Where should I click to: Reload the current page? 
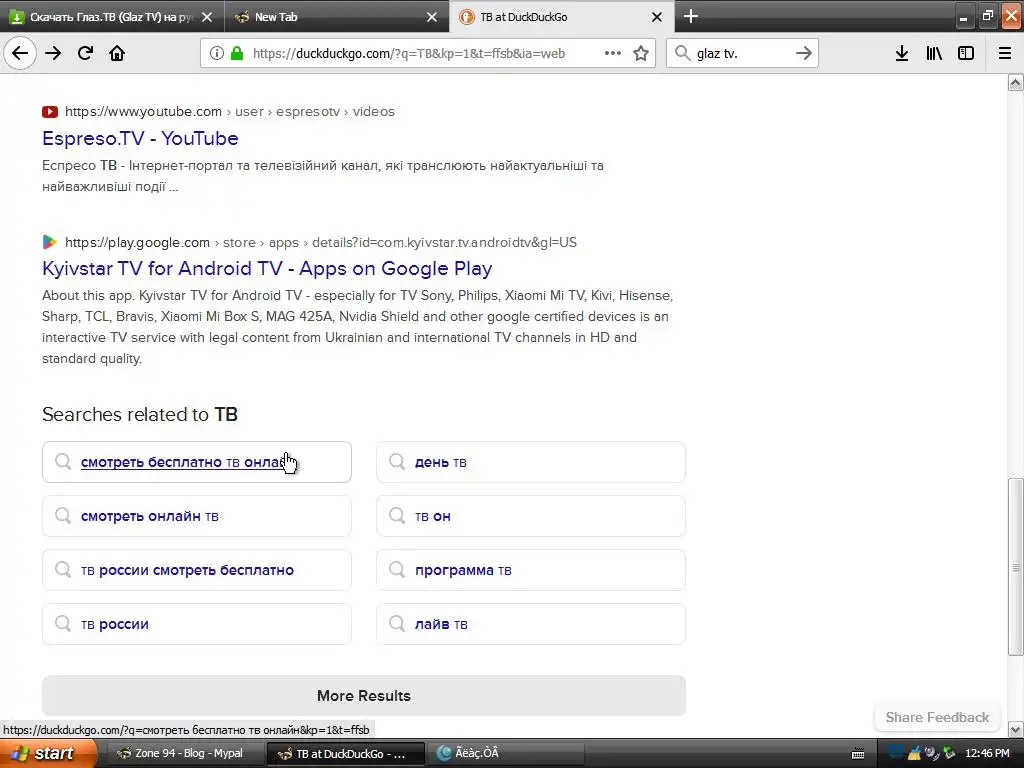(x=85, y=53)
